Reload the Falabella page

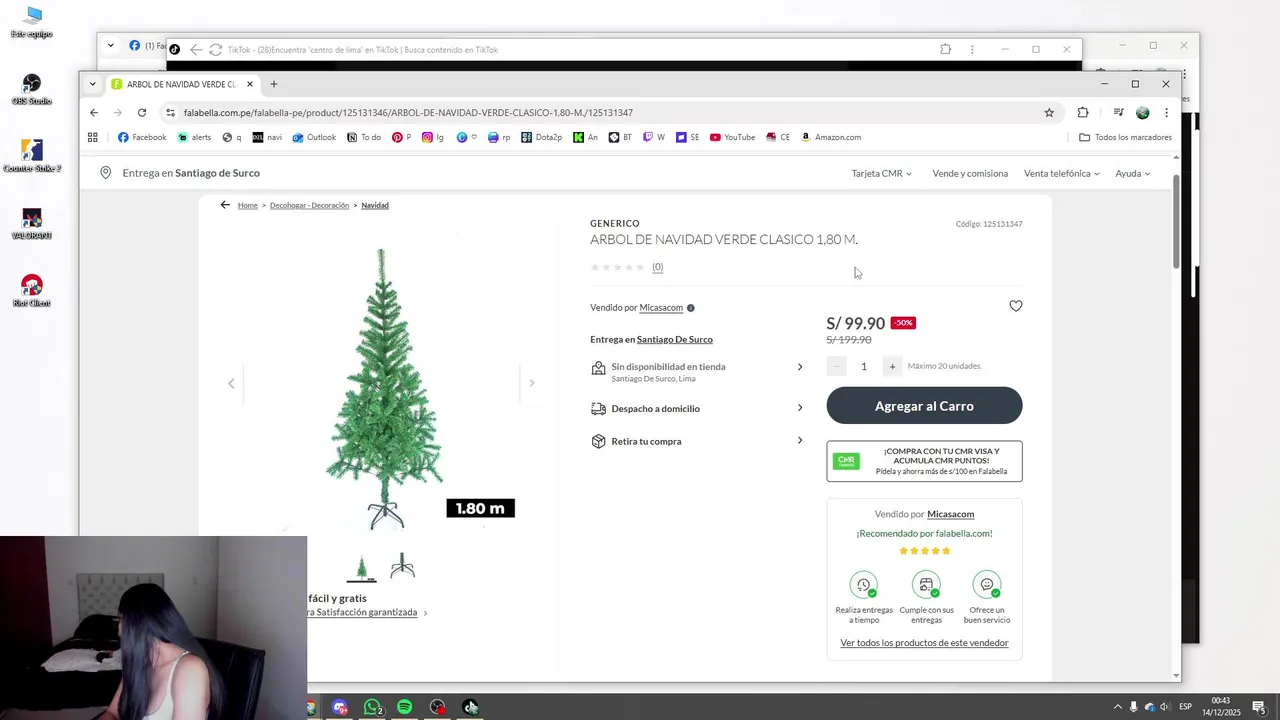point(142,112)
